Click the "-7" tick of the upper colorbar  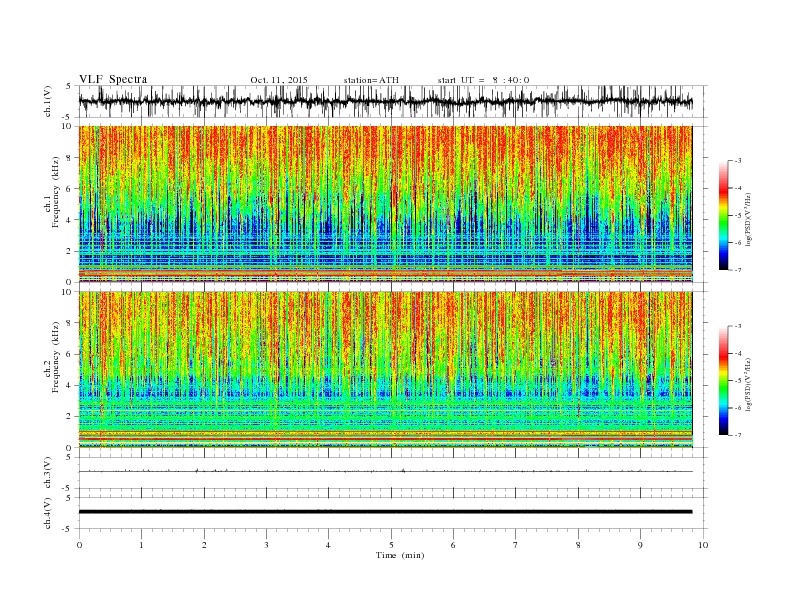738,270
